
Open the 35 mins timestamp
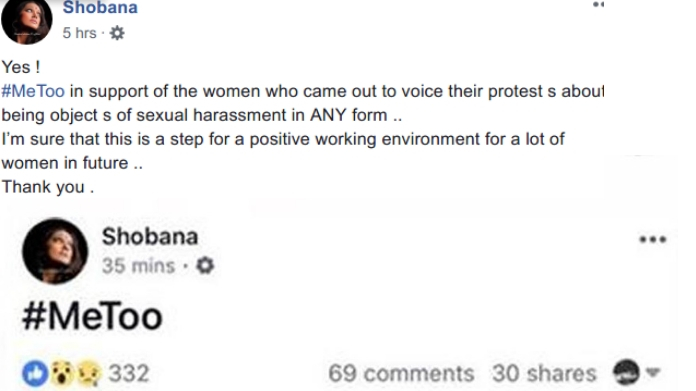click(x=138, y=266)
